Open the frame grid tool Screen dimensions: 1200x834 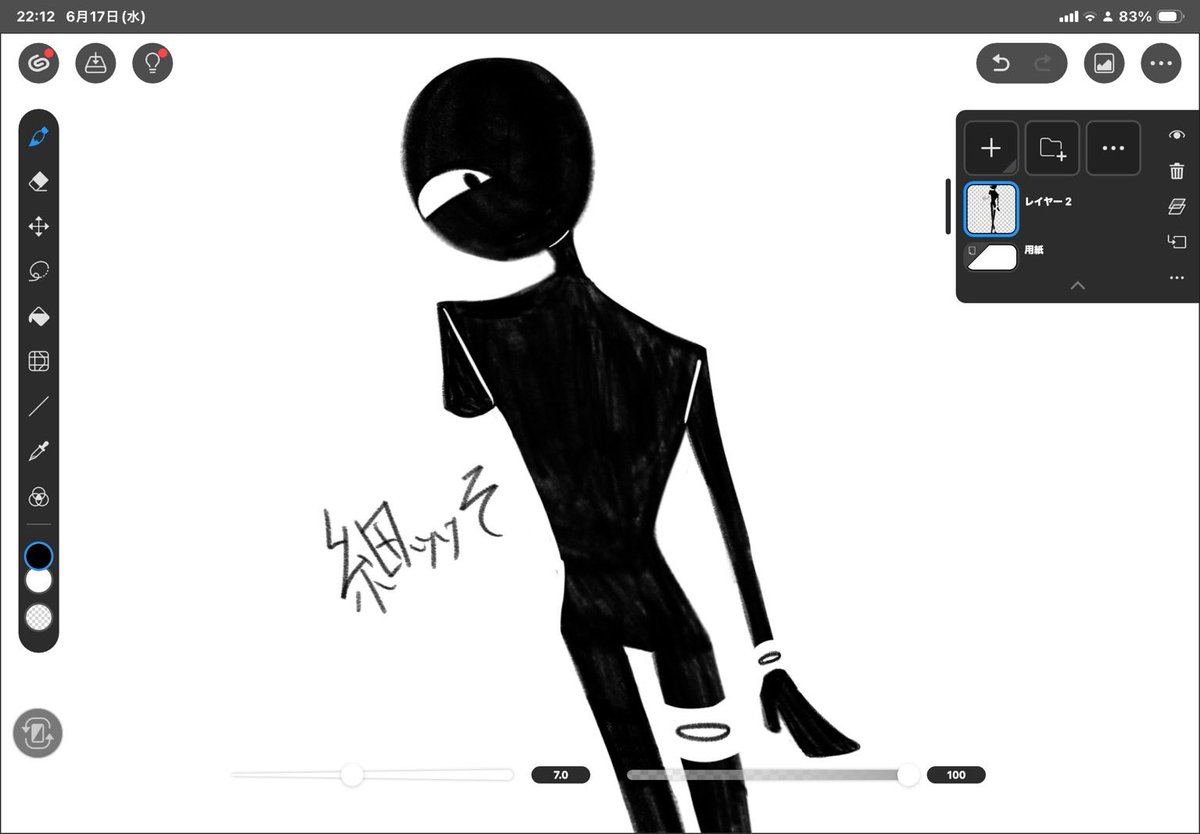pos(39,361)
